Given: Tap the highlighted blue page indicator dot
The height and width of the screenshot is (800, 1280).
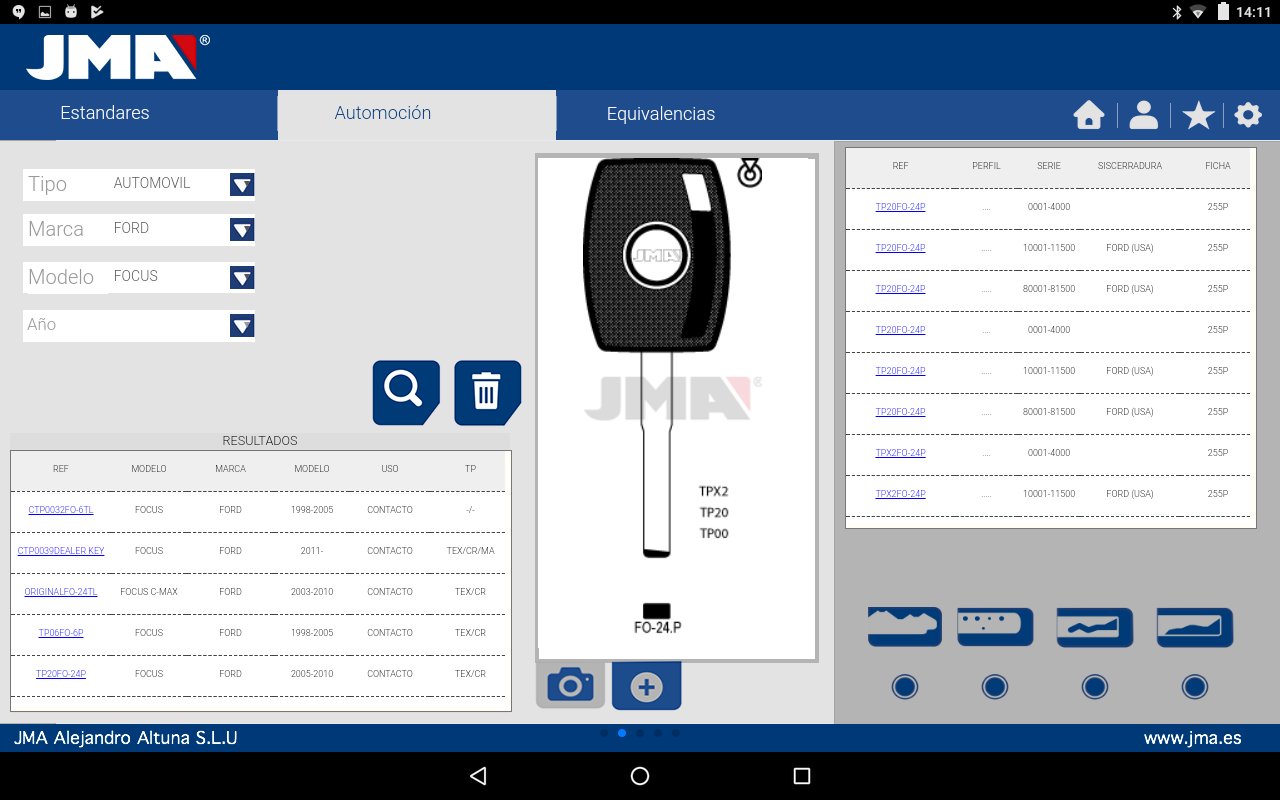Looking at the screenshot, I should pyautogui.click(x=622, y=733).
